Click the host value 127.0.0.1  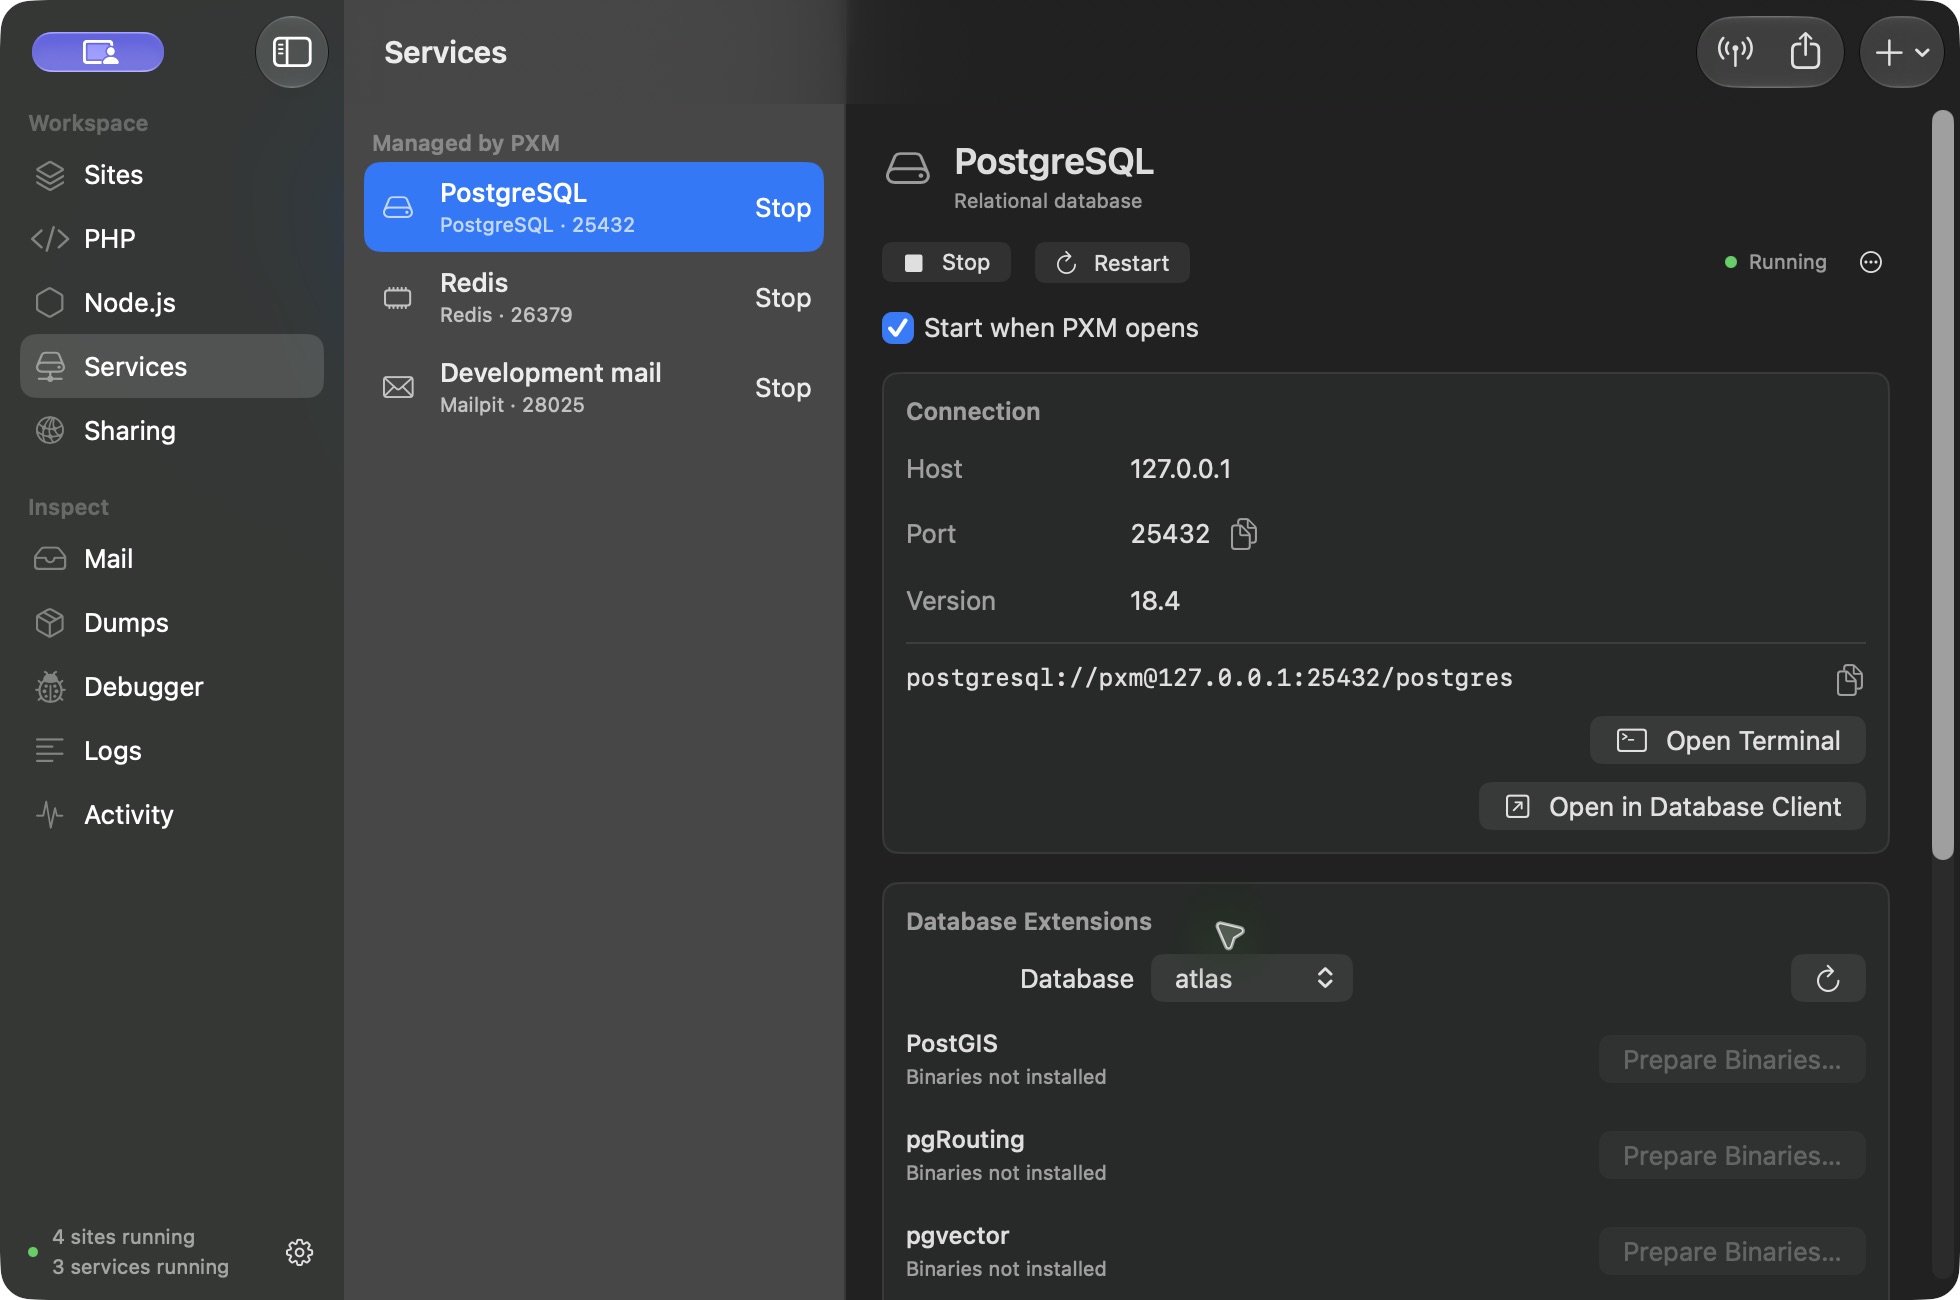click(x=1180, y=469)
